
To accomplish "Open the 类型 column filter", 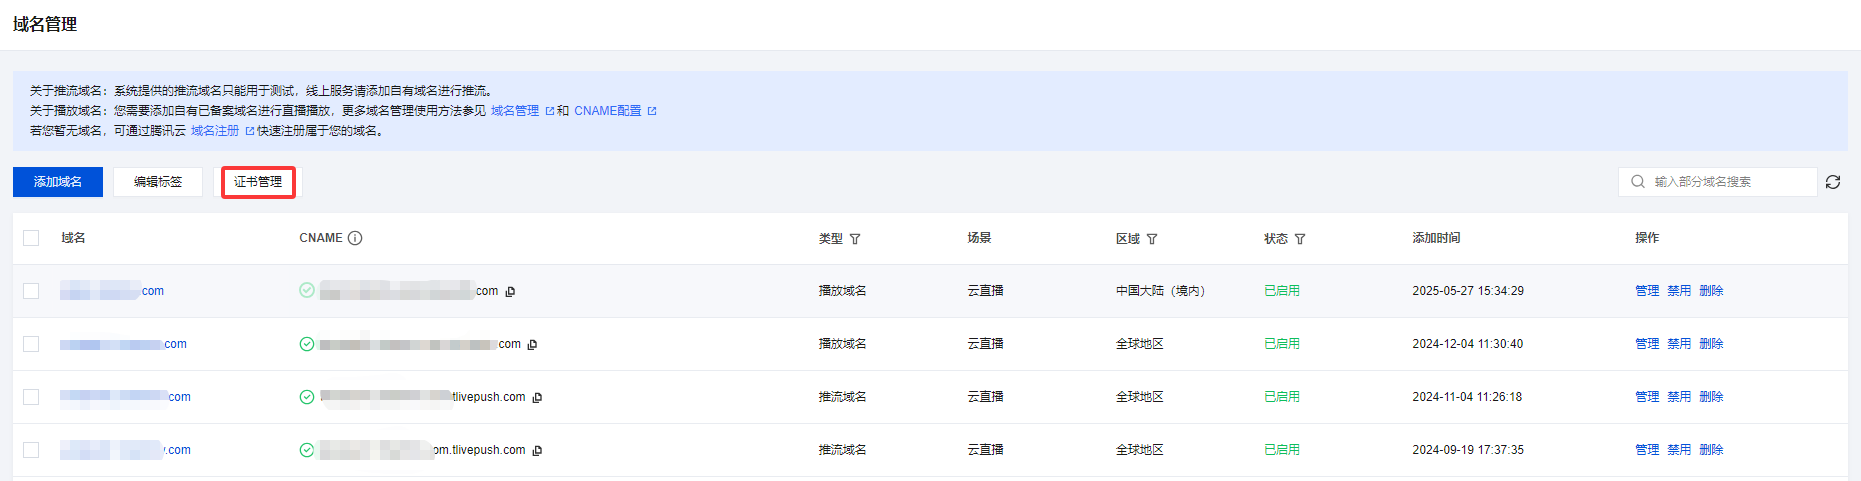I will 855,239.
